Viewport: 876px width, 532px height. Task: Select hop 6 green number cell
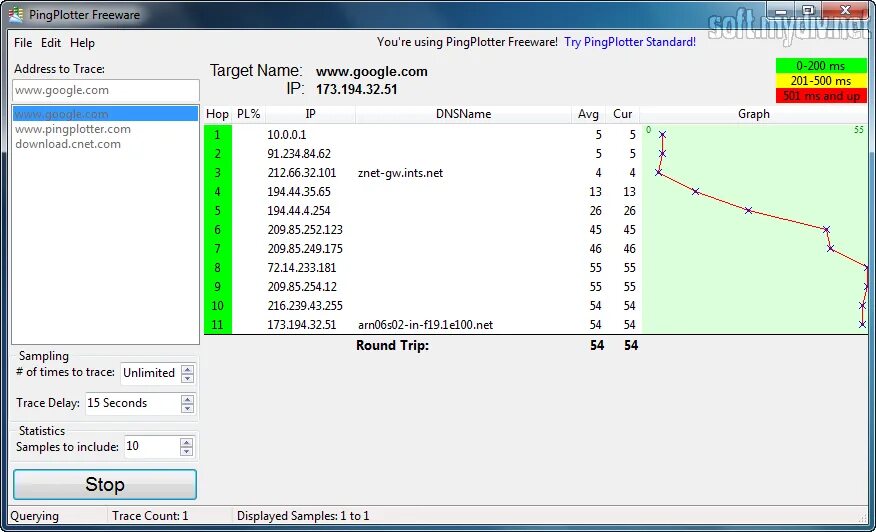[218, 230]
